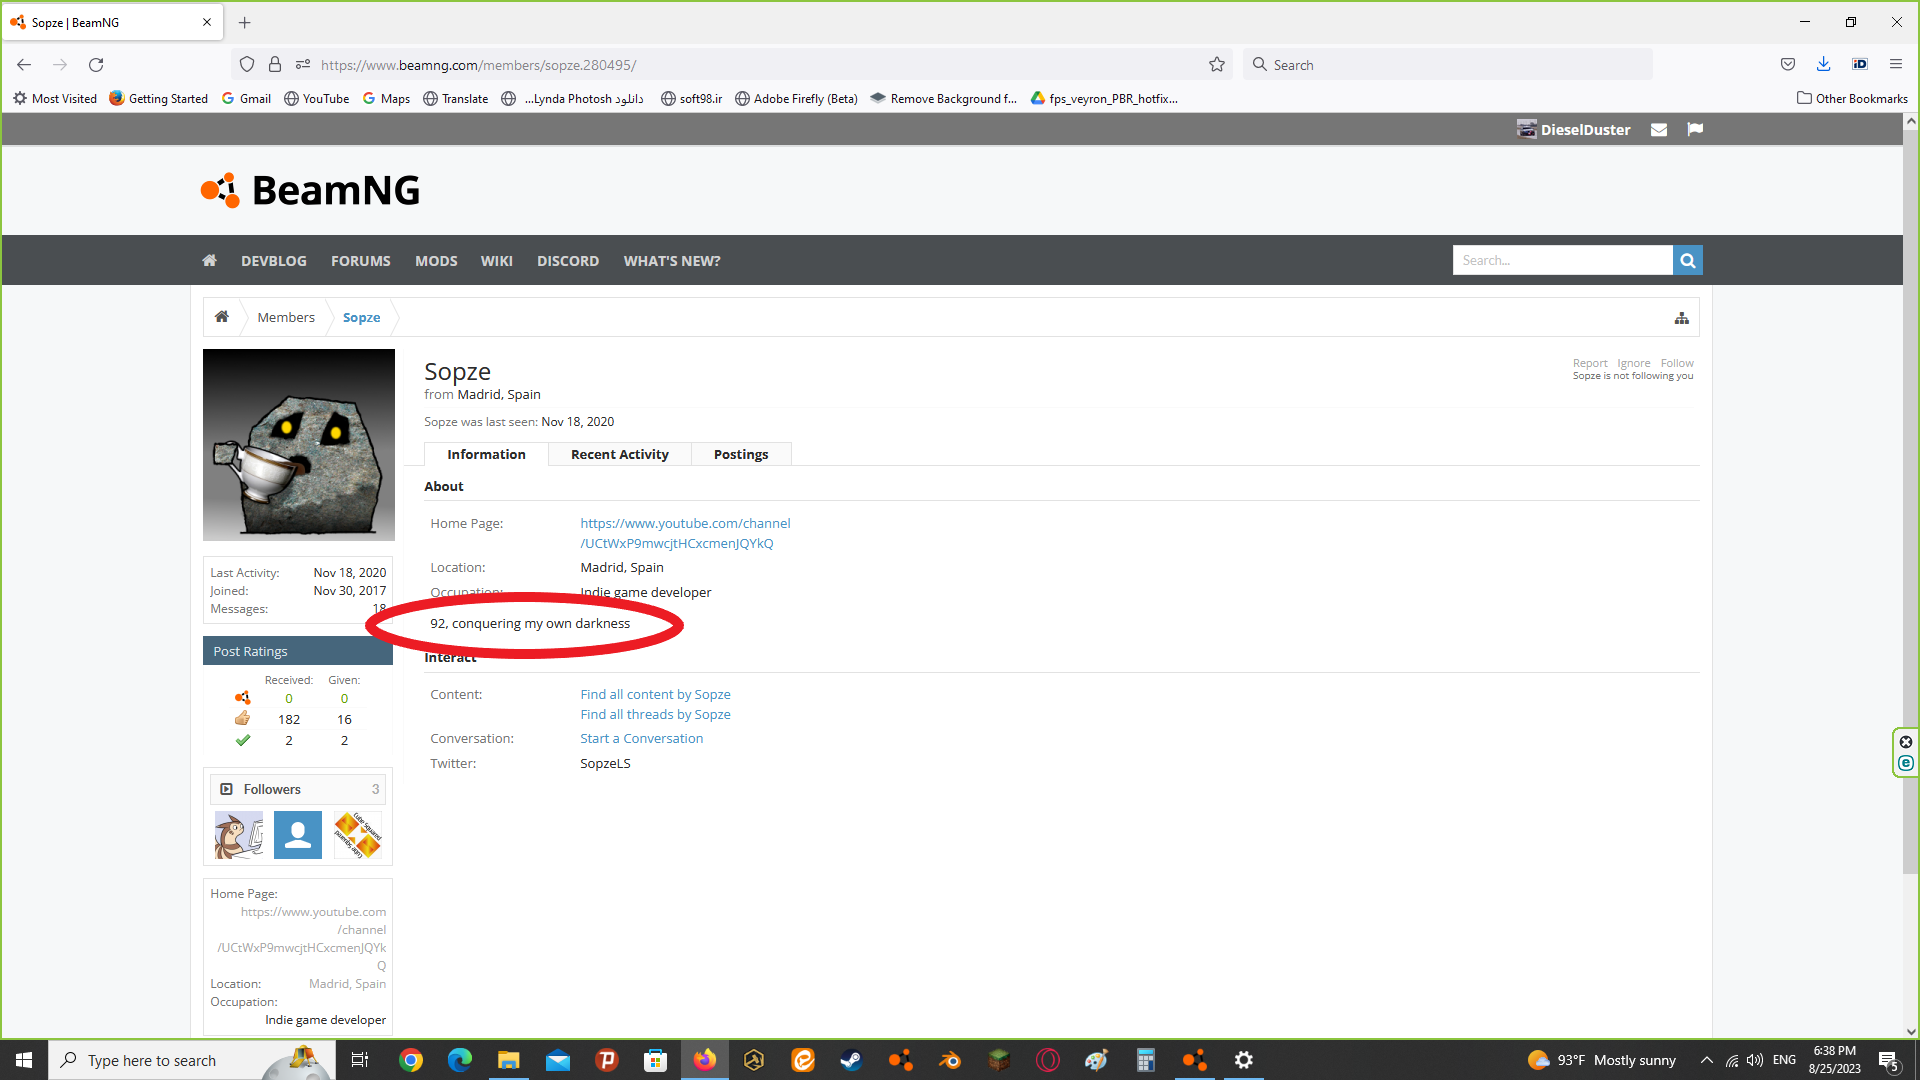Image resolution: width=1920 pixels, height=1080 pixels.
Task: Click Find all threads by Sopze
Action: point(655,715)
